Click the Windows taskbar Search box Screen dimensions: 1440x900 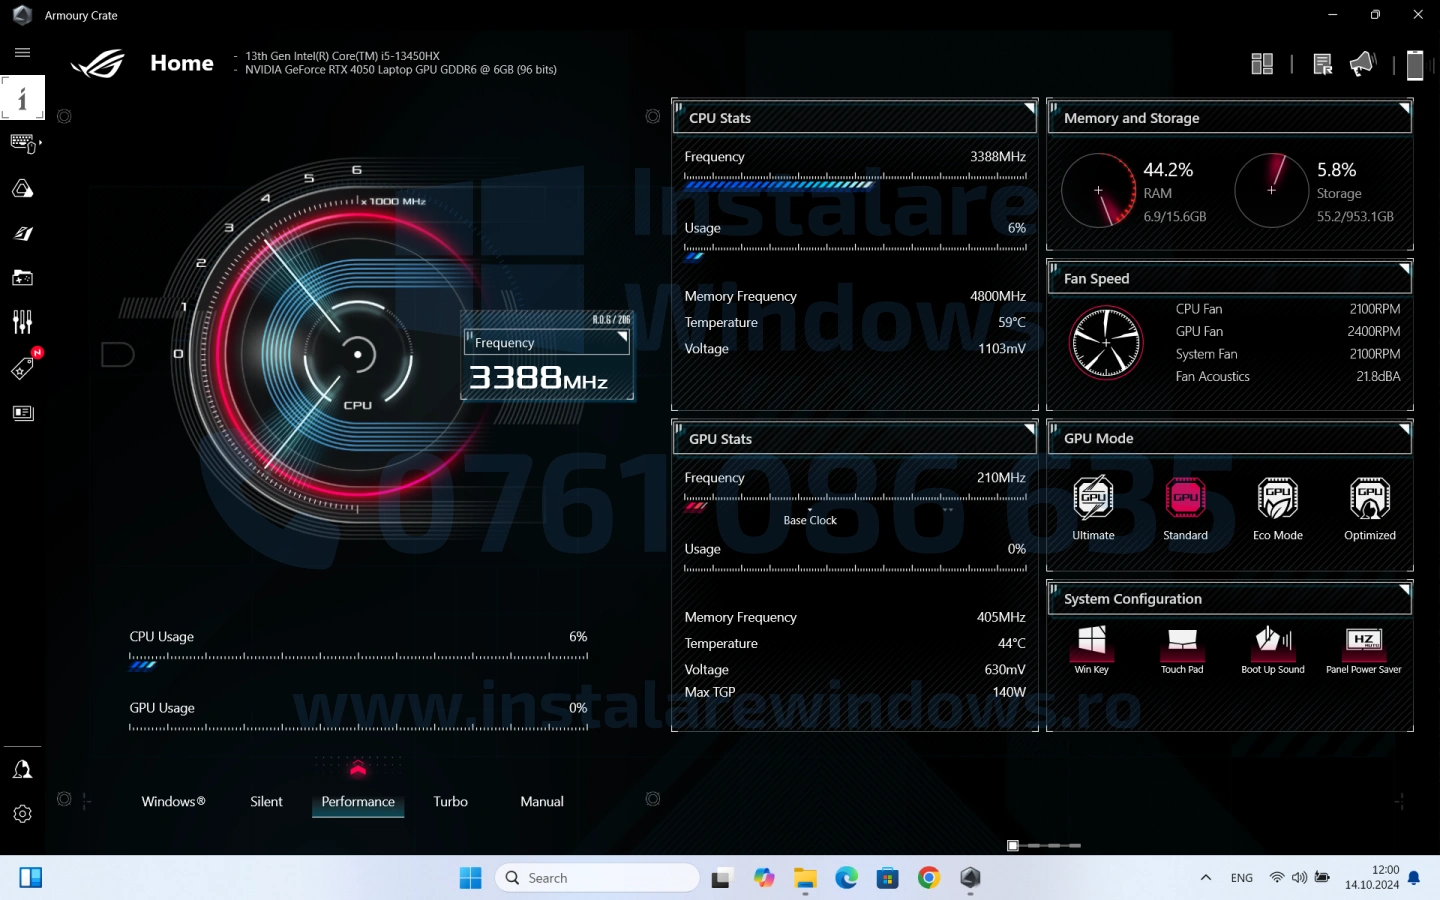coord(597,878)
